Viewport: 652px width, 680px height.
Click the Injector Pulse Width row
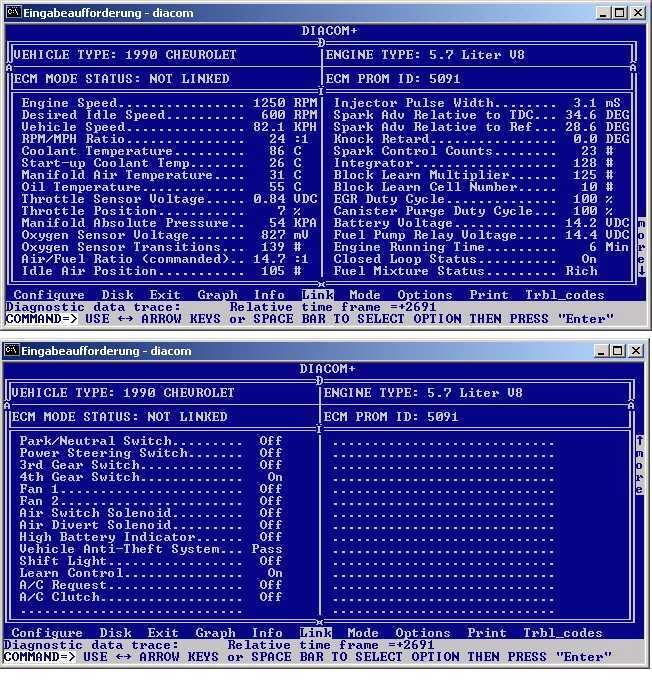click(x=477, y=103)
